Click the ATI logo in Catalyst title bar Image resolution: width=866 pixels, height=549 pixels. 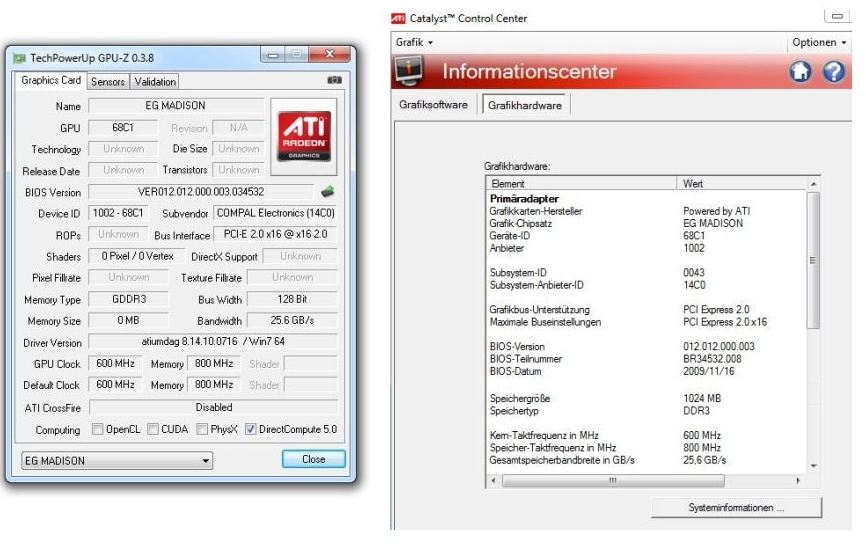[x=398, y=19]
